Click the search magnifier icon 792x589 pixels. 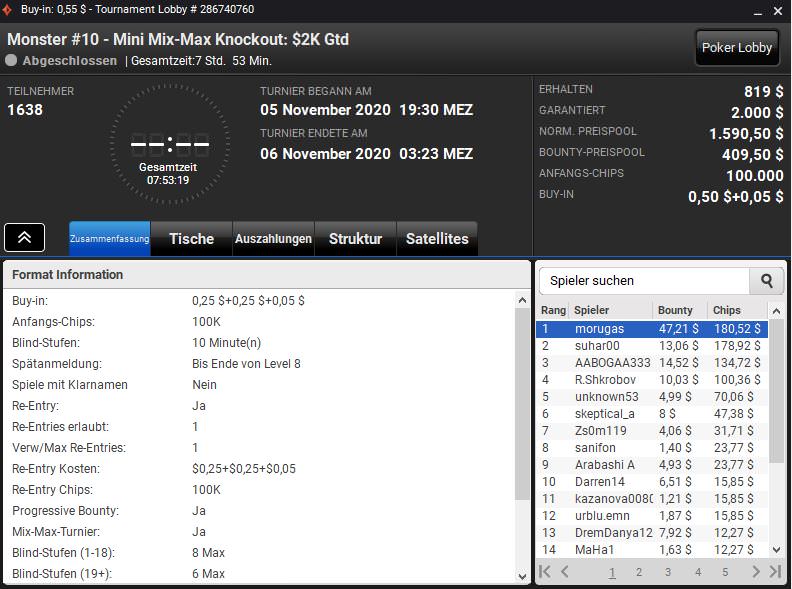(767, 281)
